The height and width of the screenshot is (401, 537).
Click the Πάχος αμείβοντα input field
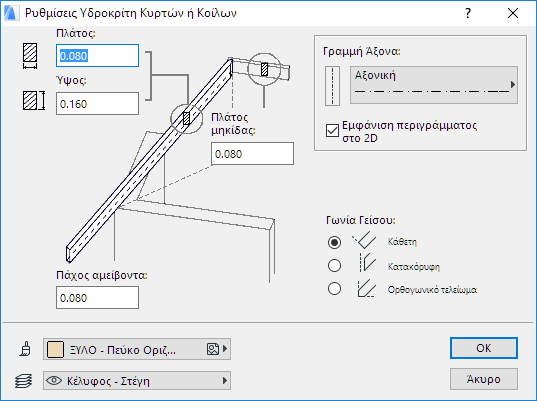pyautogui.click(x=98, y=298)
